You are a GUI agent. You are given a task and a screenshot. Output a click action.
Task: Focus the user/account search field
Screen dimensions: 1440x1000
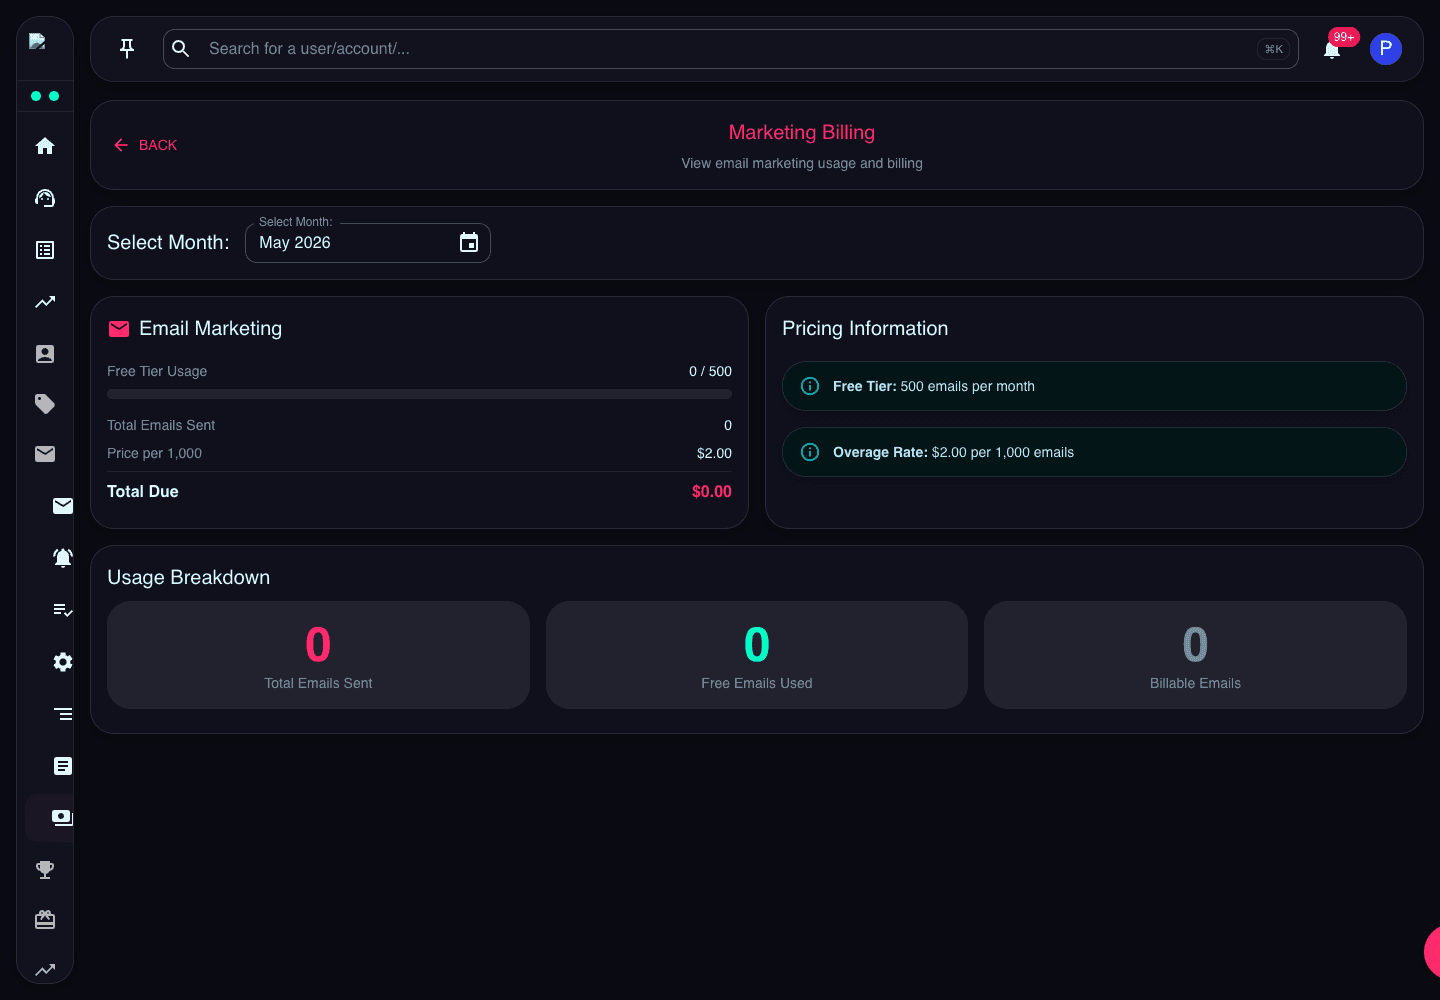coord(730,48)
